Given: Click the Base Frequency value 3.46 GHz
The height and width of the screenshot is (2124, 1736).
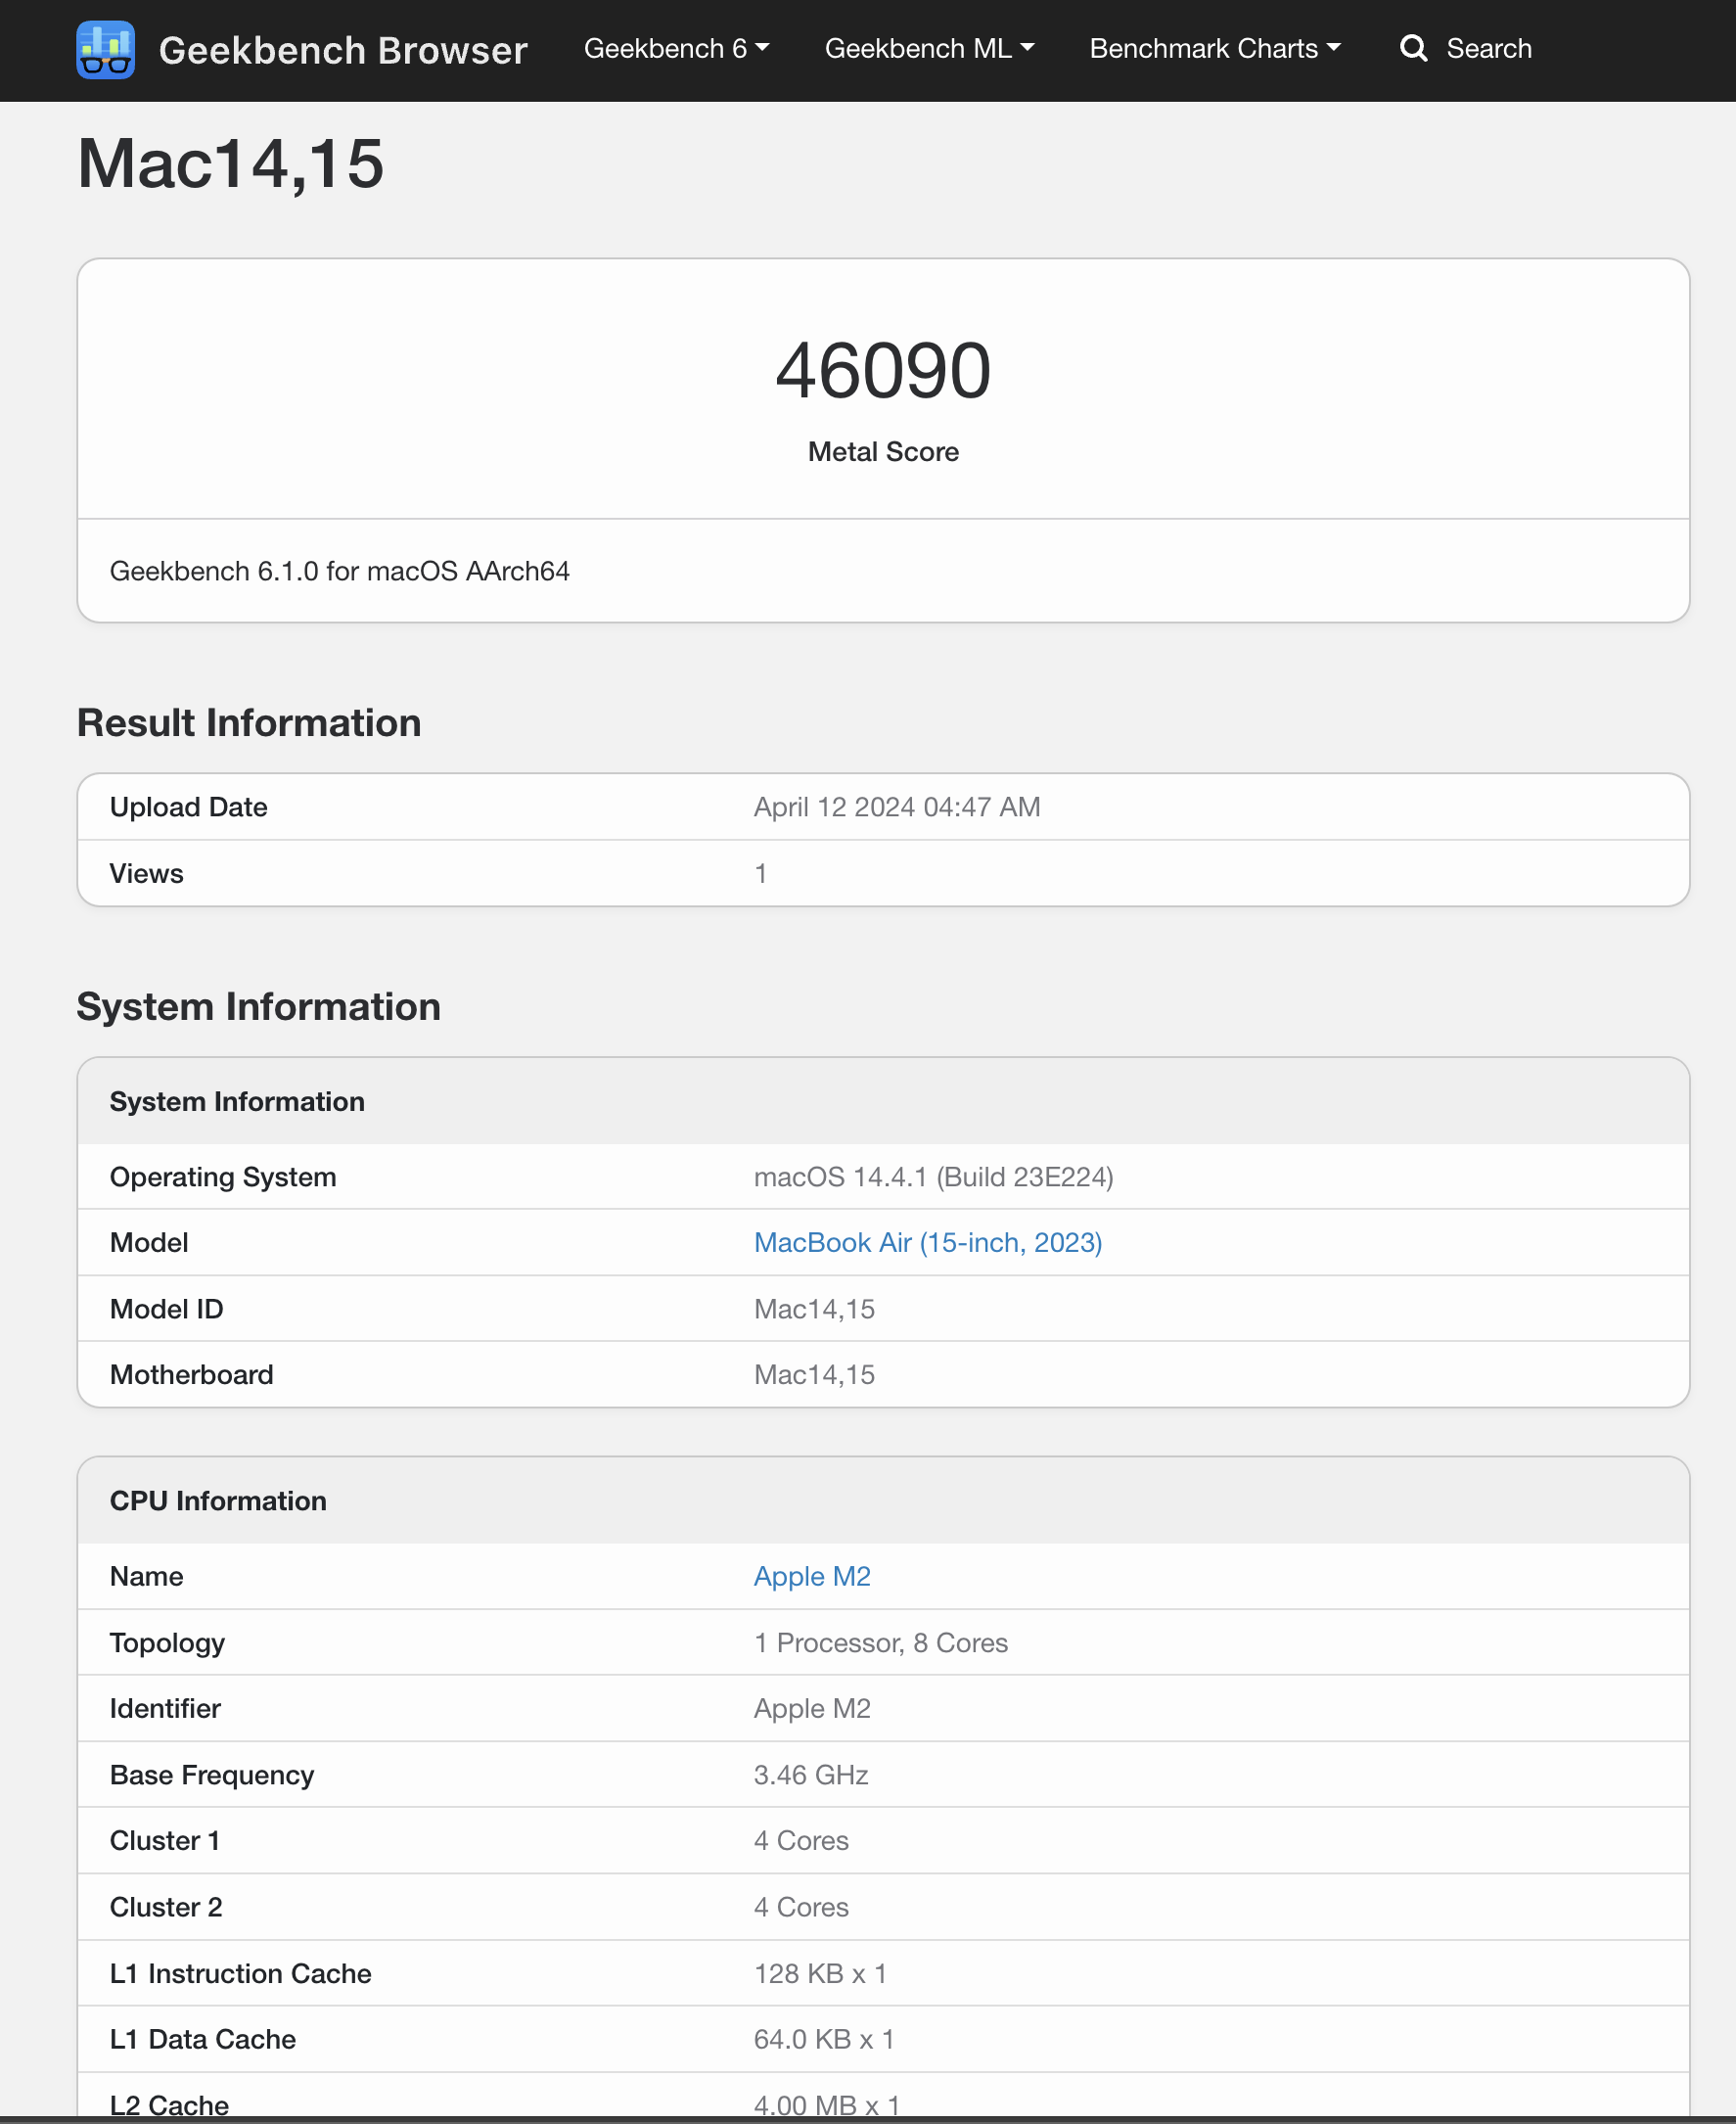Looking at the screenshot, I should (811, 1775).
